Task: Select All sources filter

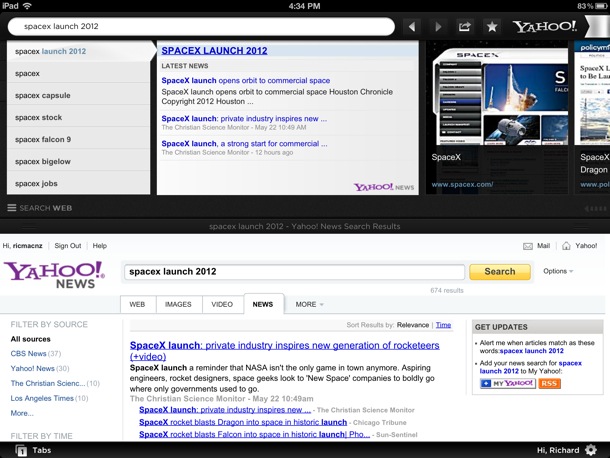Action: 31,339
